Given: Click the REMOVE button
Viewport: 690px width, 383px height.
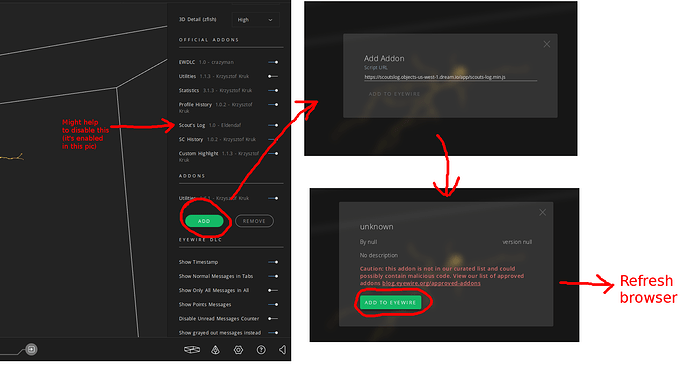Looking at the screenshot, I should [x=254, y=221].
